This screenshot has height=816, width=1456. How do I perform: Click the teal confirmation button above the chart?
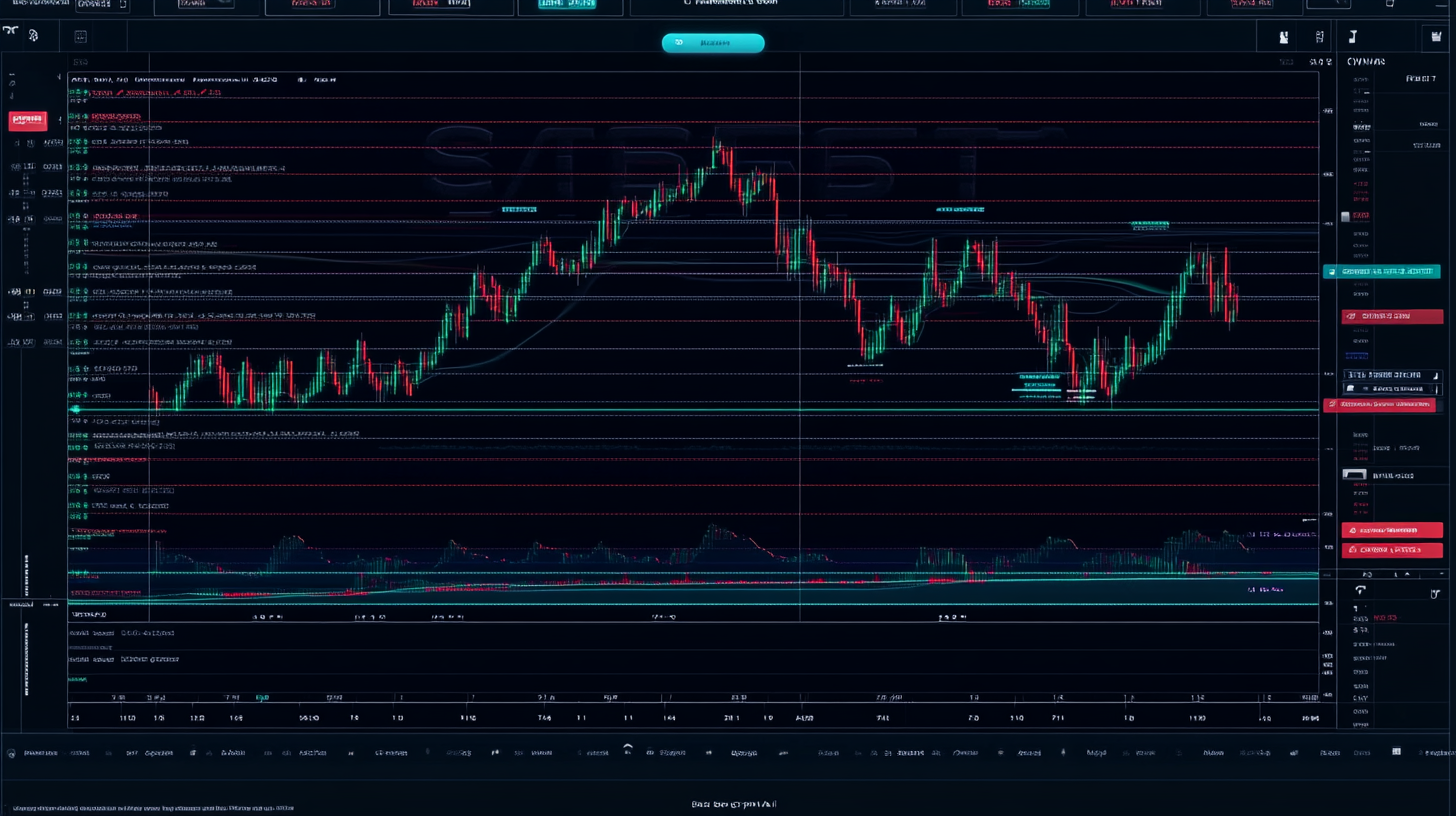[712, 43]
